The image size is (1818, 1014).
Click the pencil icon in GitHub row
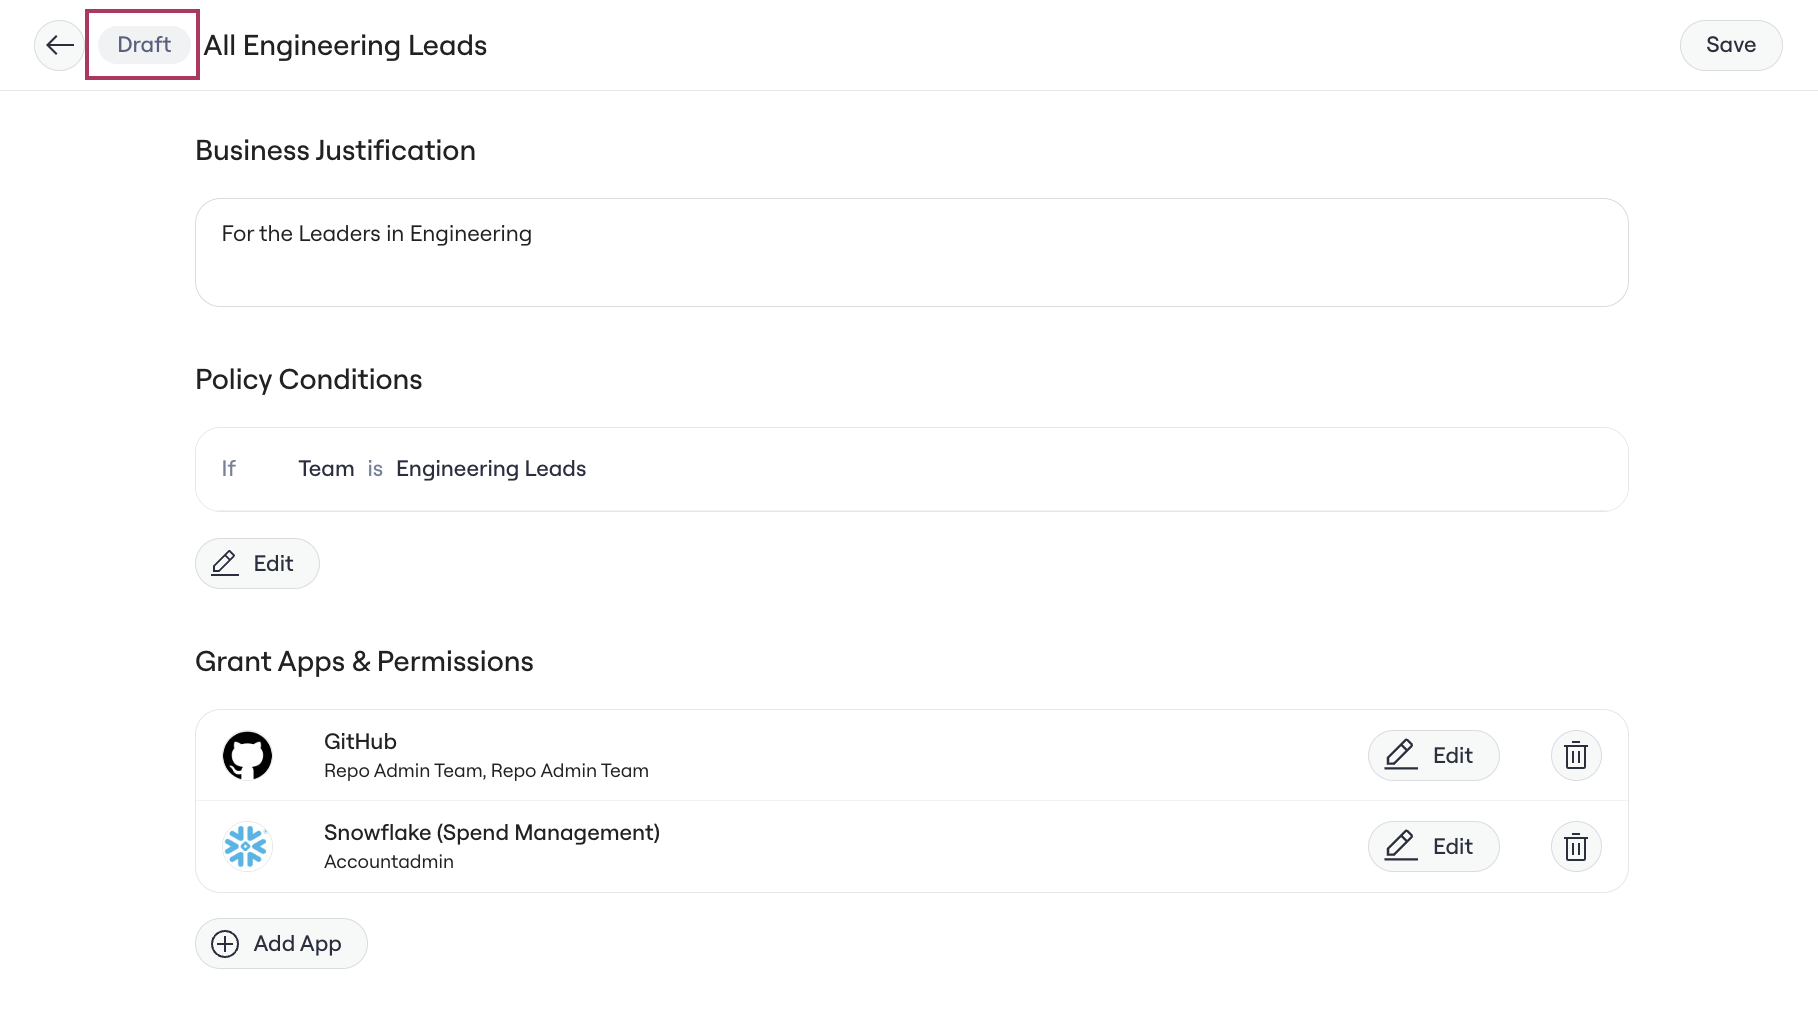(1401, 754)
